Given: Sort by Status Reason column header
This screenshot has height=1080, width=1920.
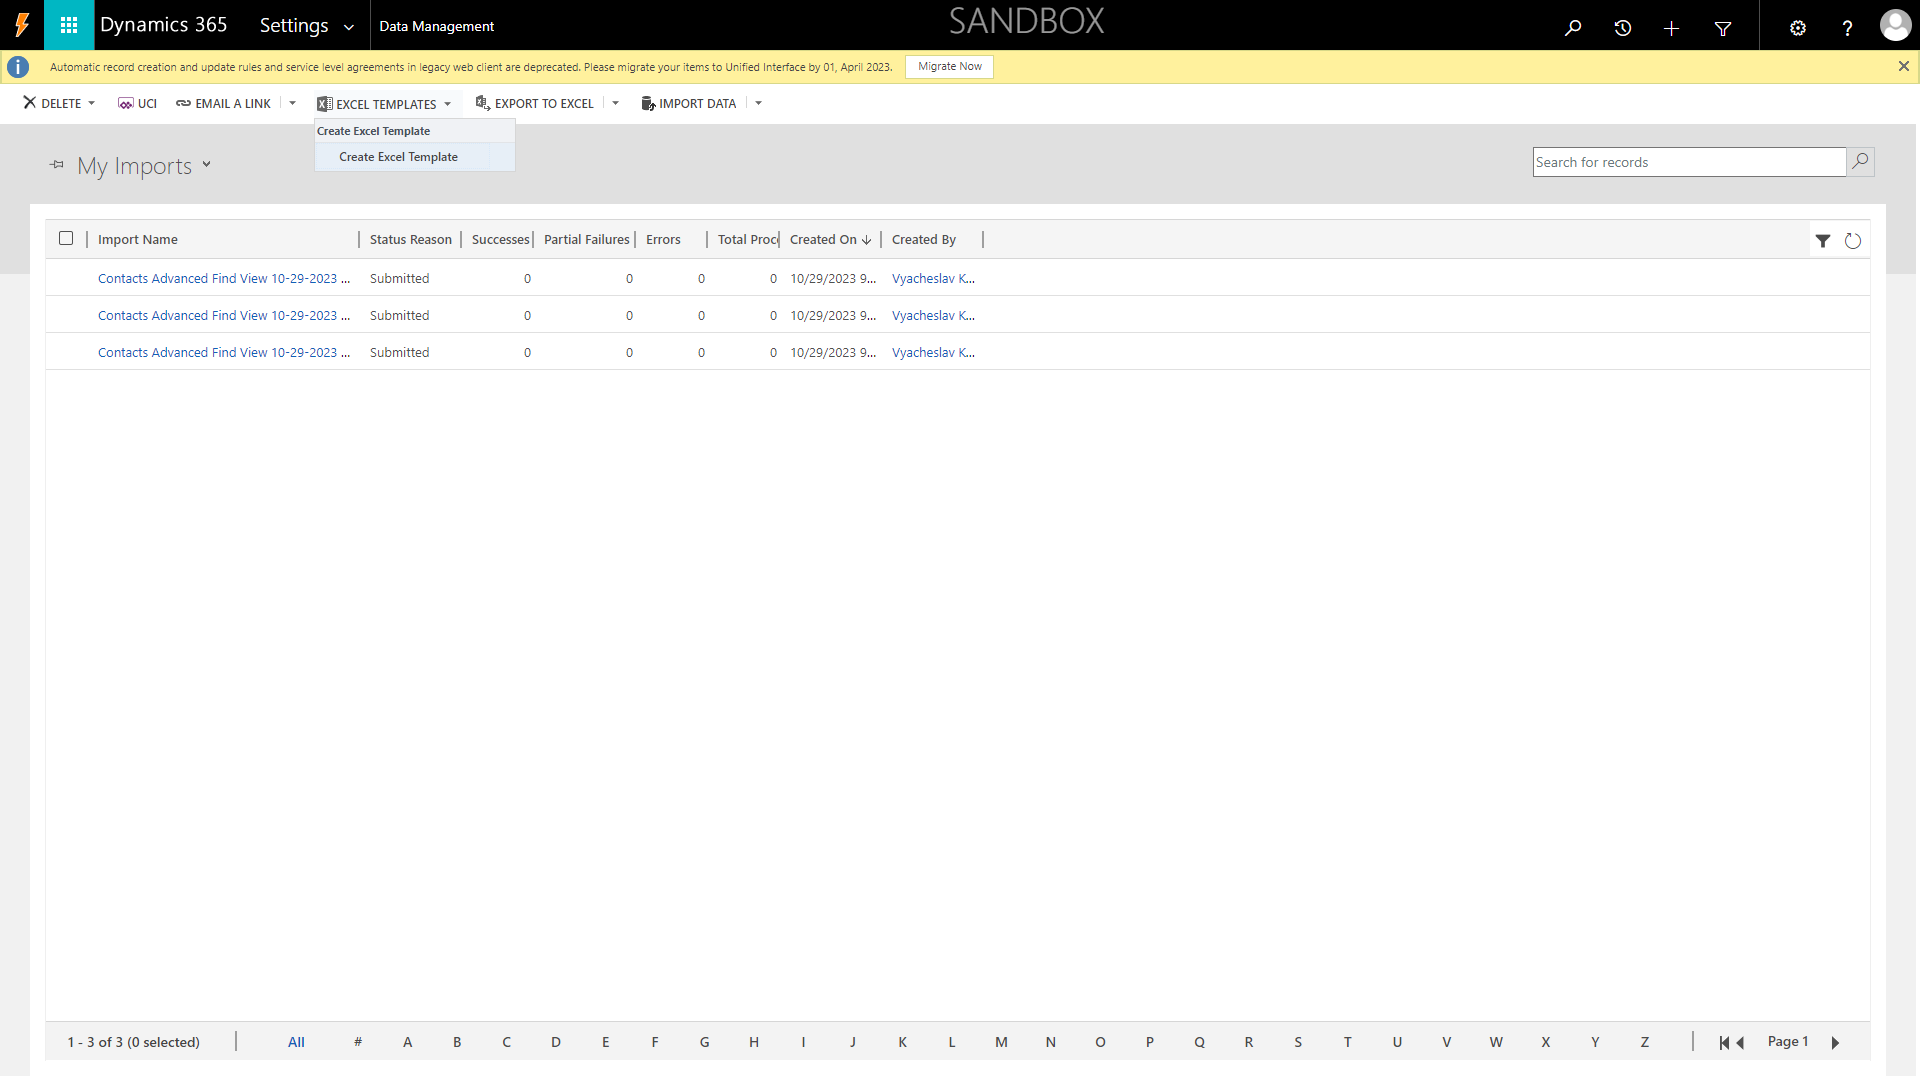Looking at the screenshot, I should (x=410, y=239).
